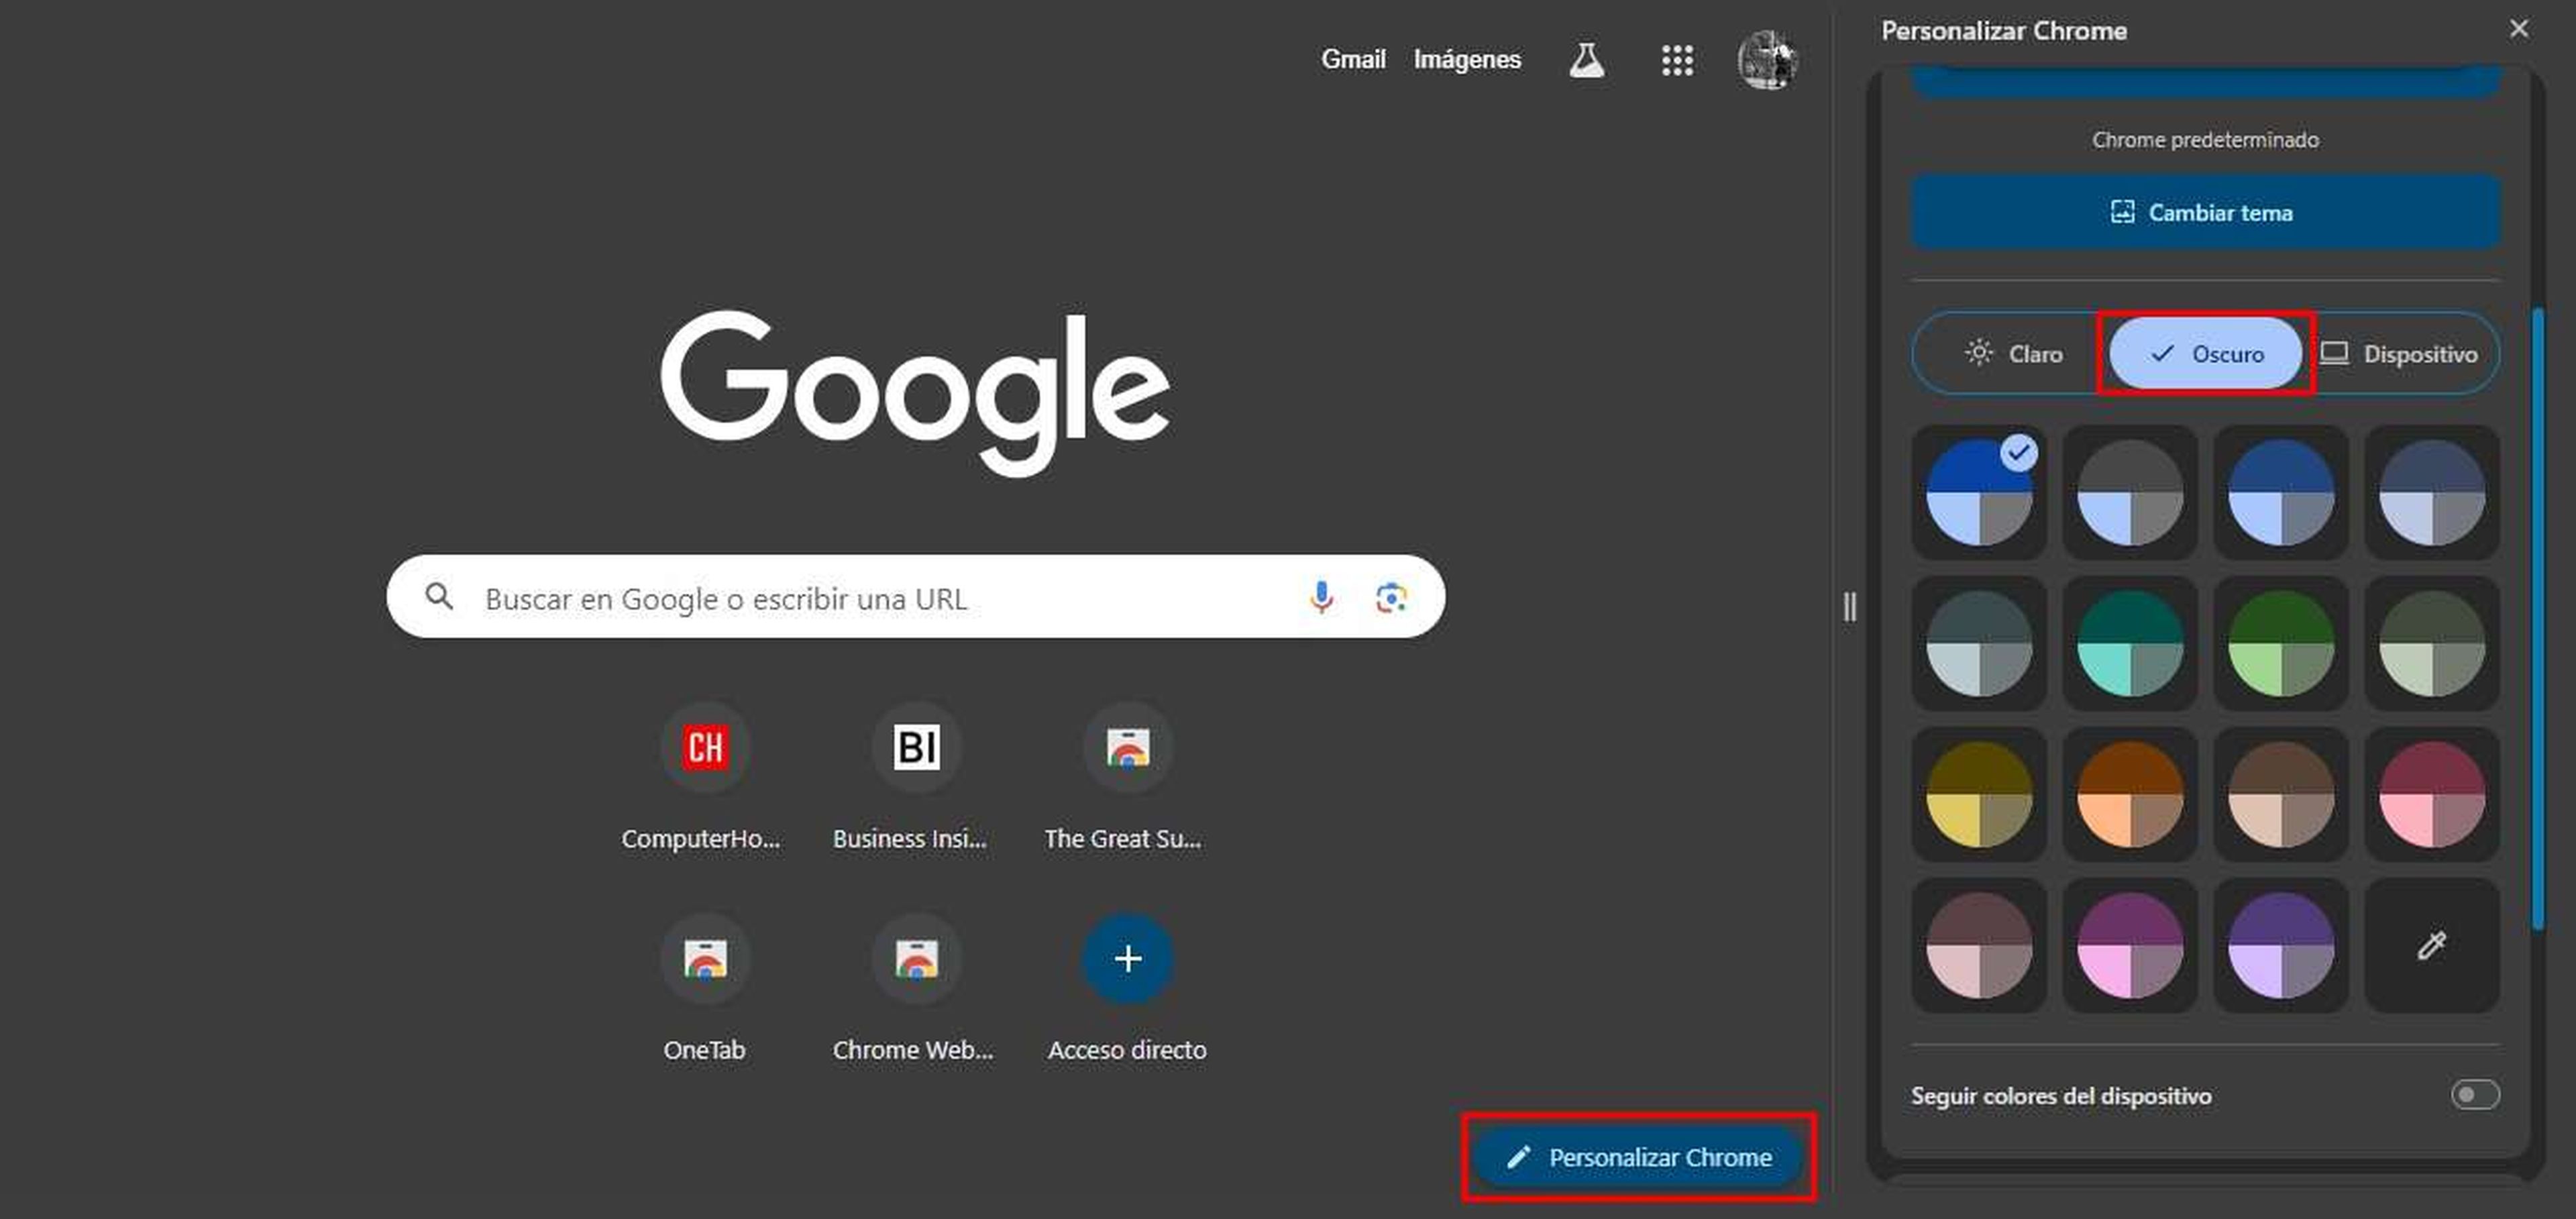
Task: Choose the pink rose color swatch
Action: [2431, 794]
